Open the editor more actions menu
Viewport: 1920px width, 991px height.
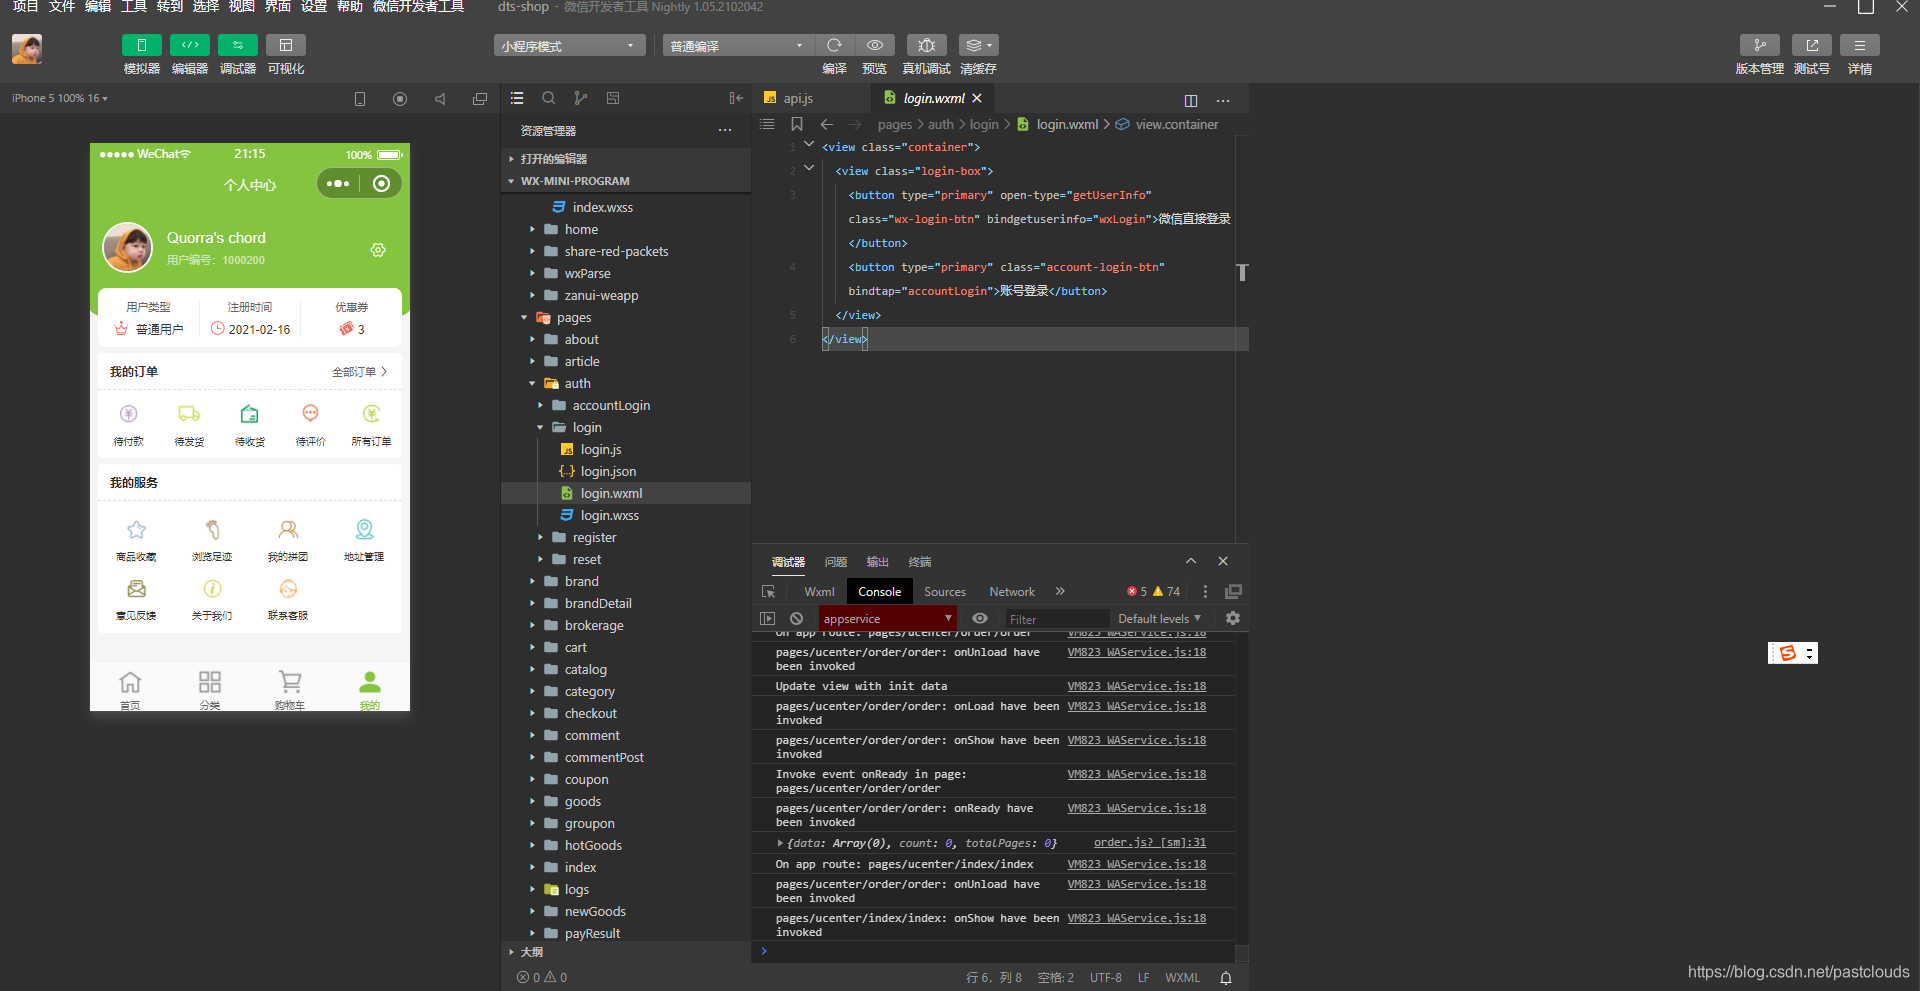[1223, 100]
